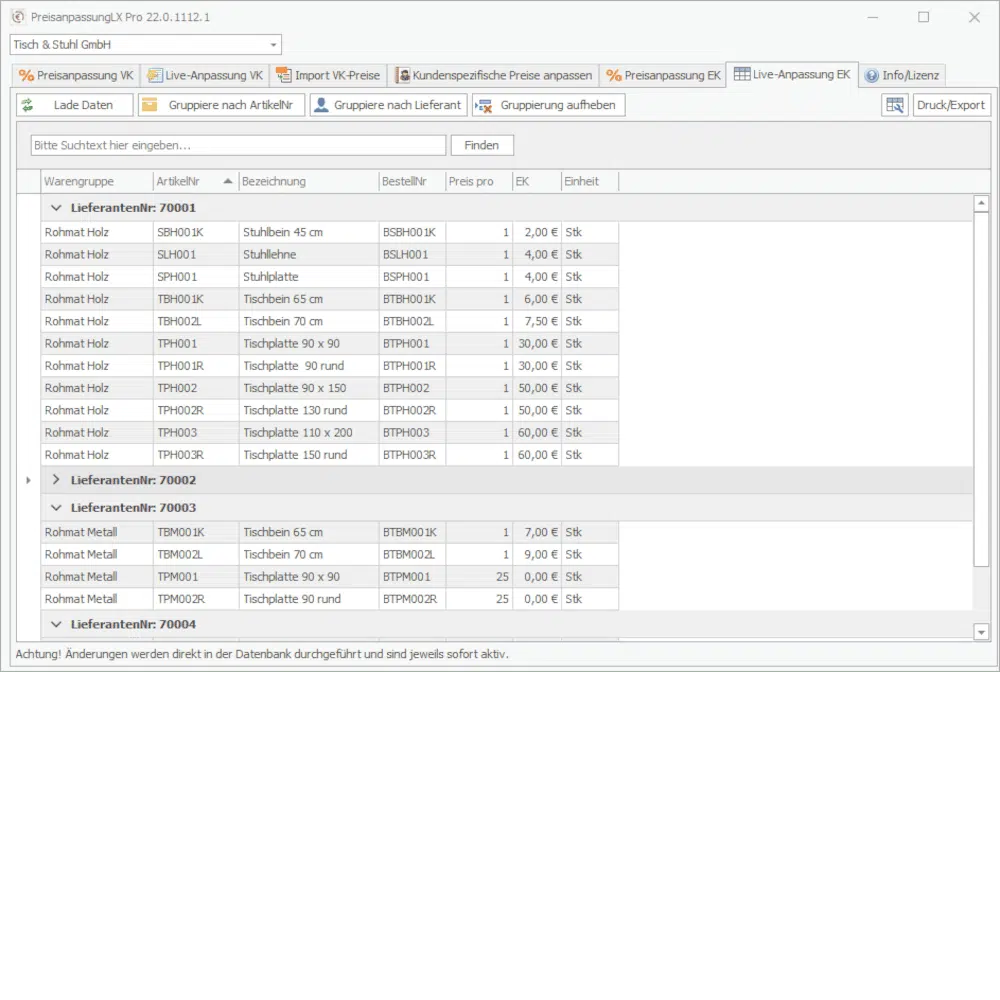1000x1000 pixels.
Task: Click the Bezeichnung column header
Action: [307, 181]
